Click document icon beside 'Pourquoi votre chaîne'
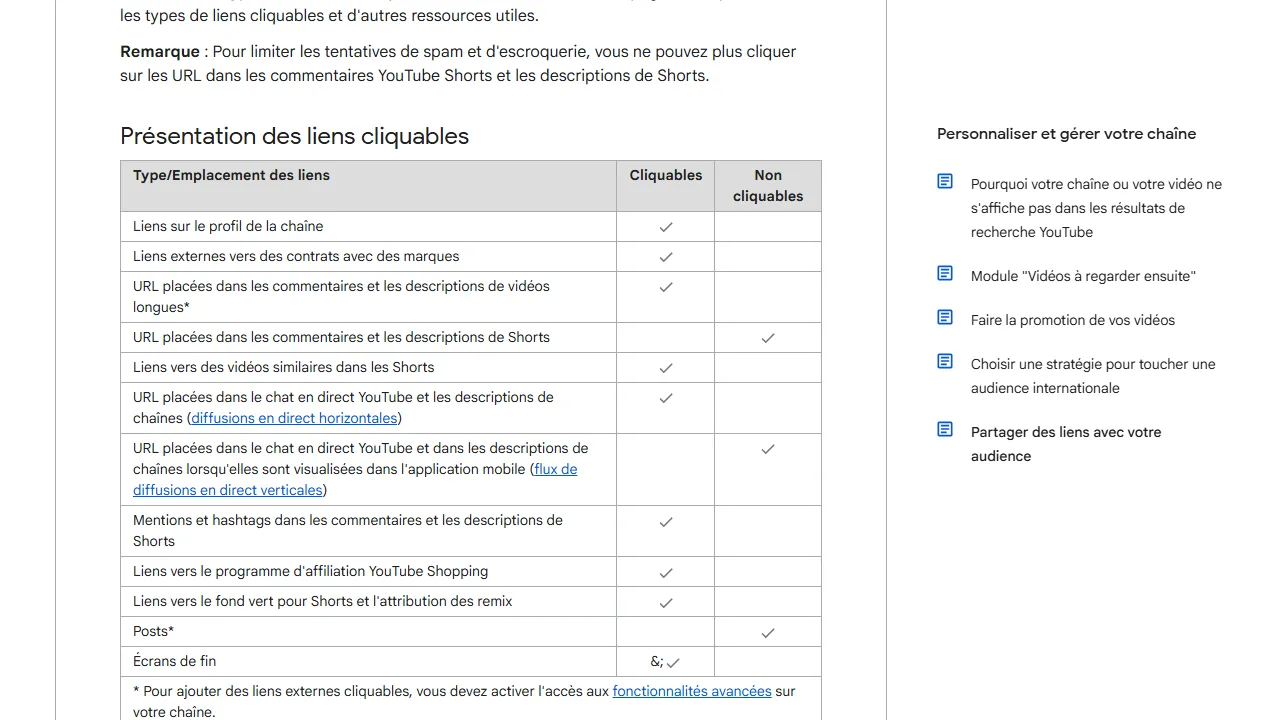The image size is (1280, 720). click(x=945, y=181)
